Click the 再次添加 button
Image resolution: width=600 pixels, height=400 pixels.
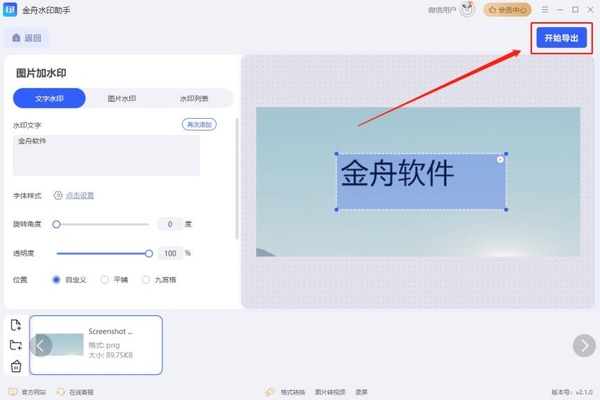tap(199, 124)
